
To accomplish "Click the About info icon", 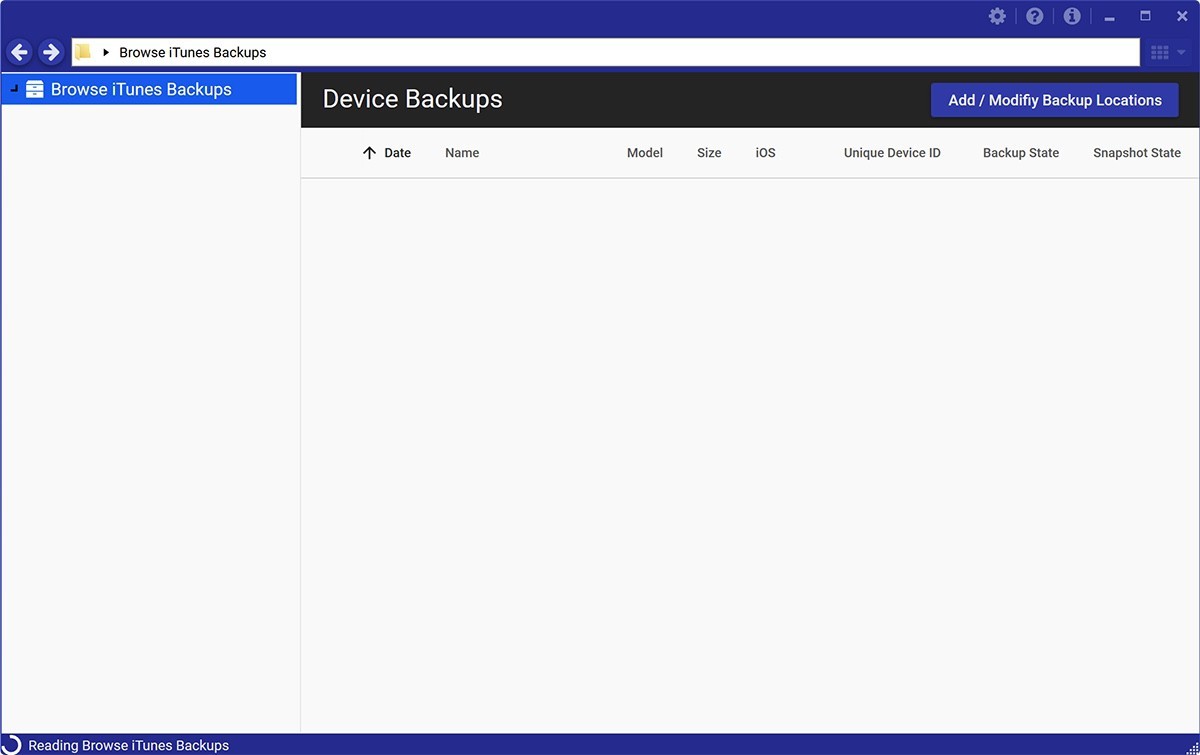I will click(x=1071, y=16).
